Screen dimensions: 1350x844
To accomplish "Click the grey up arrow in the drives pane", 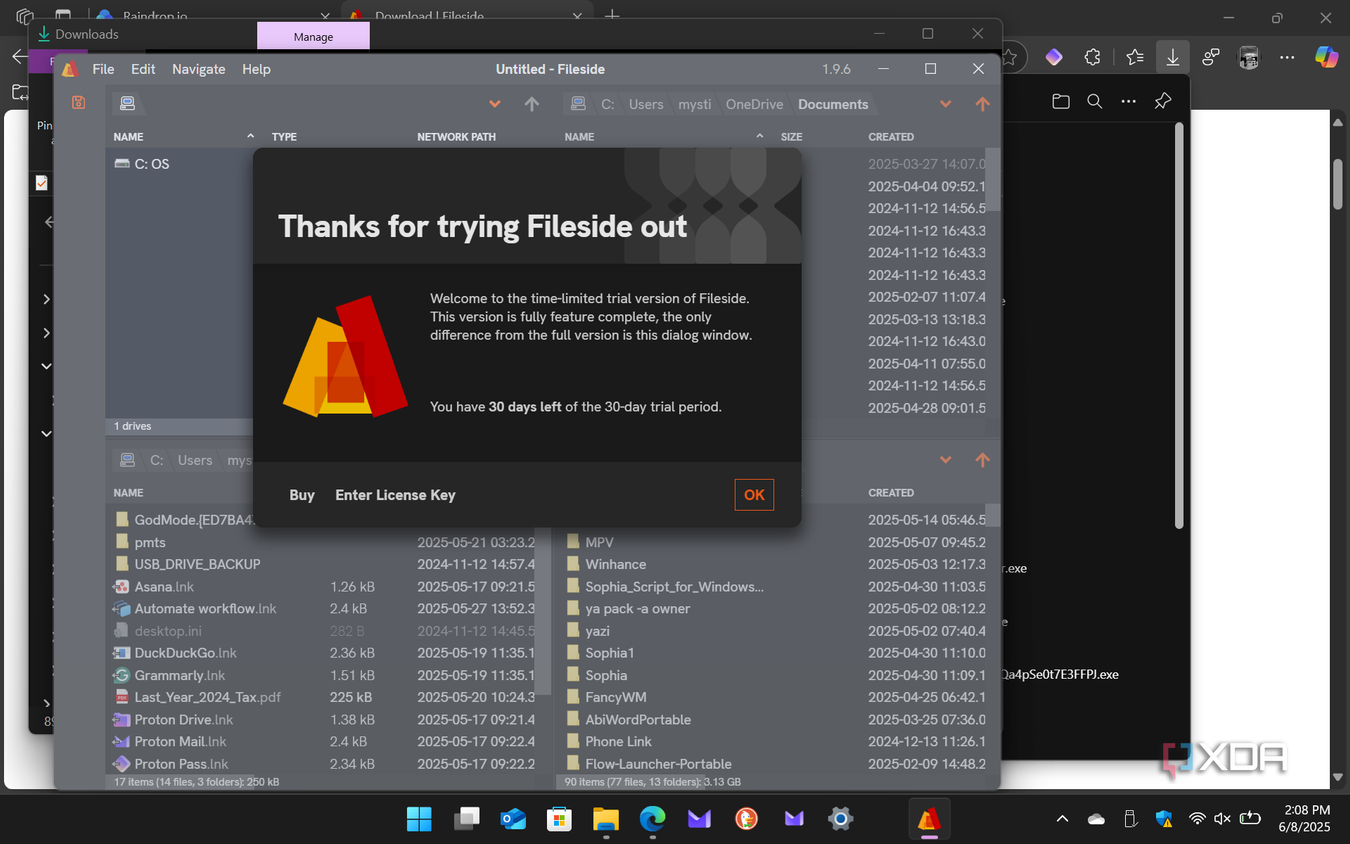I will coord(532,104).
